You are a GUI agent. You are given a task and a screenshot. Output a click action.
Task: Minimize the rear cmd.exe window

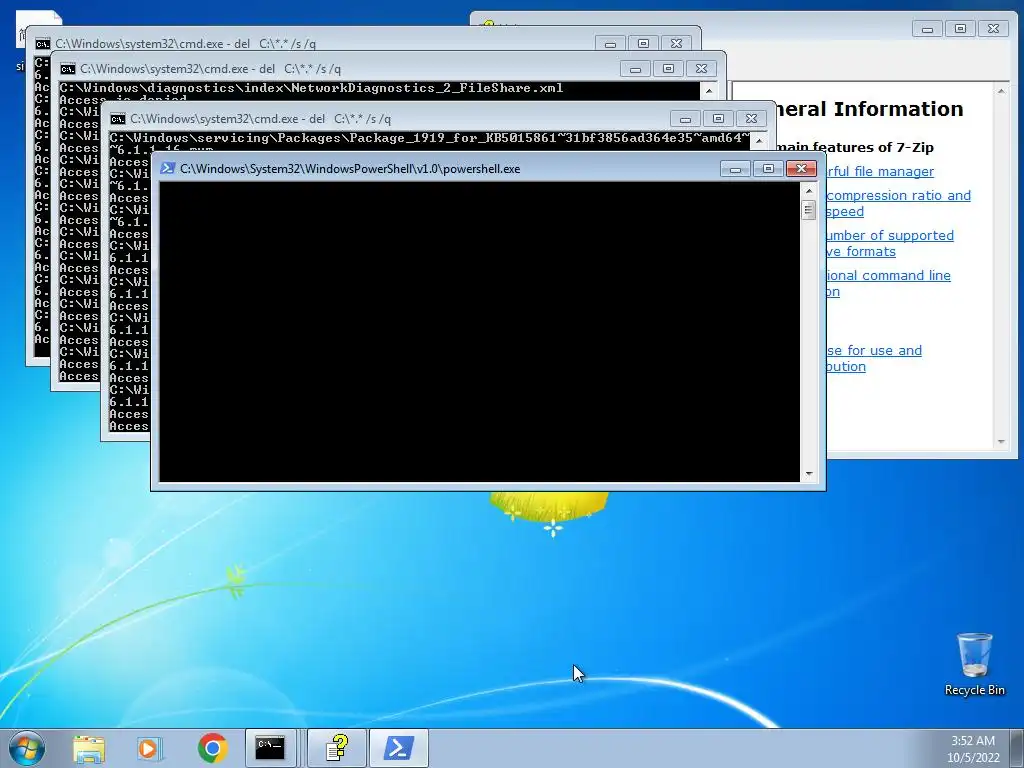tap(610, 44)
